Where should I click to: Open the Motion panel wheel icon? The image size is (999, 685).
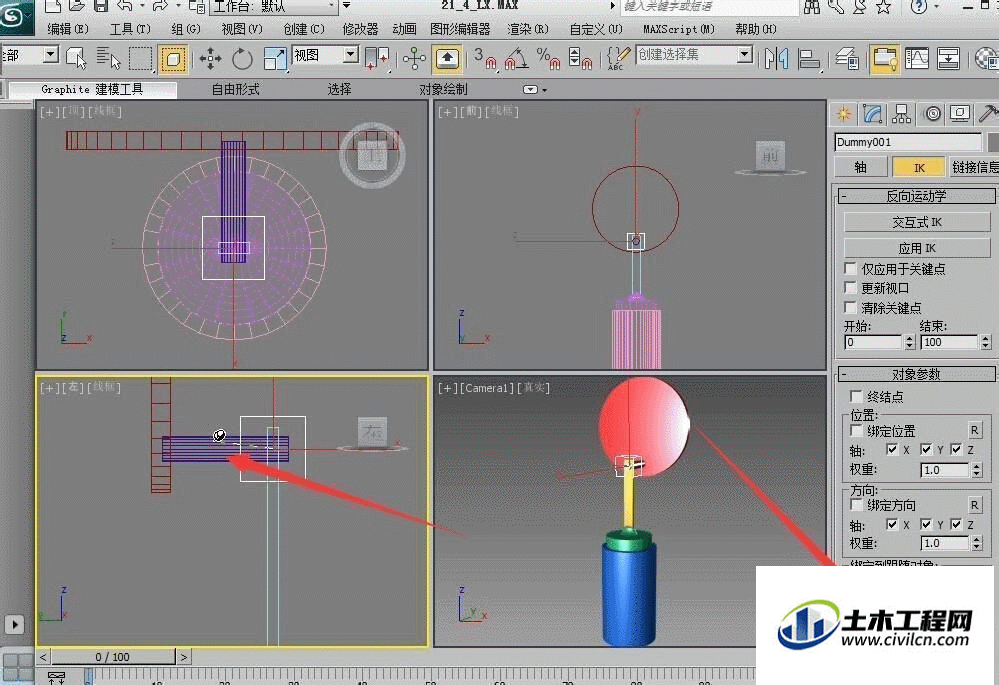(x=932, y=114)
